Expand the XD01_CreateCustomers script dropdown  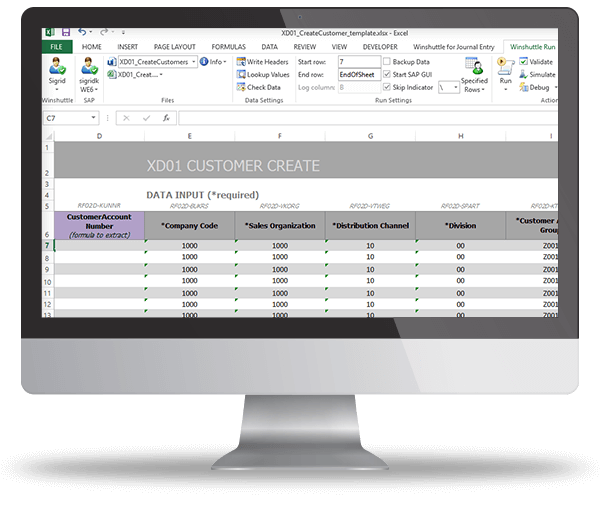click(194, 62)
